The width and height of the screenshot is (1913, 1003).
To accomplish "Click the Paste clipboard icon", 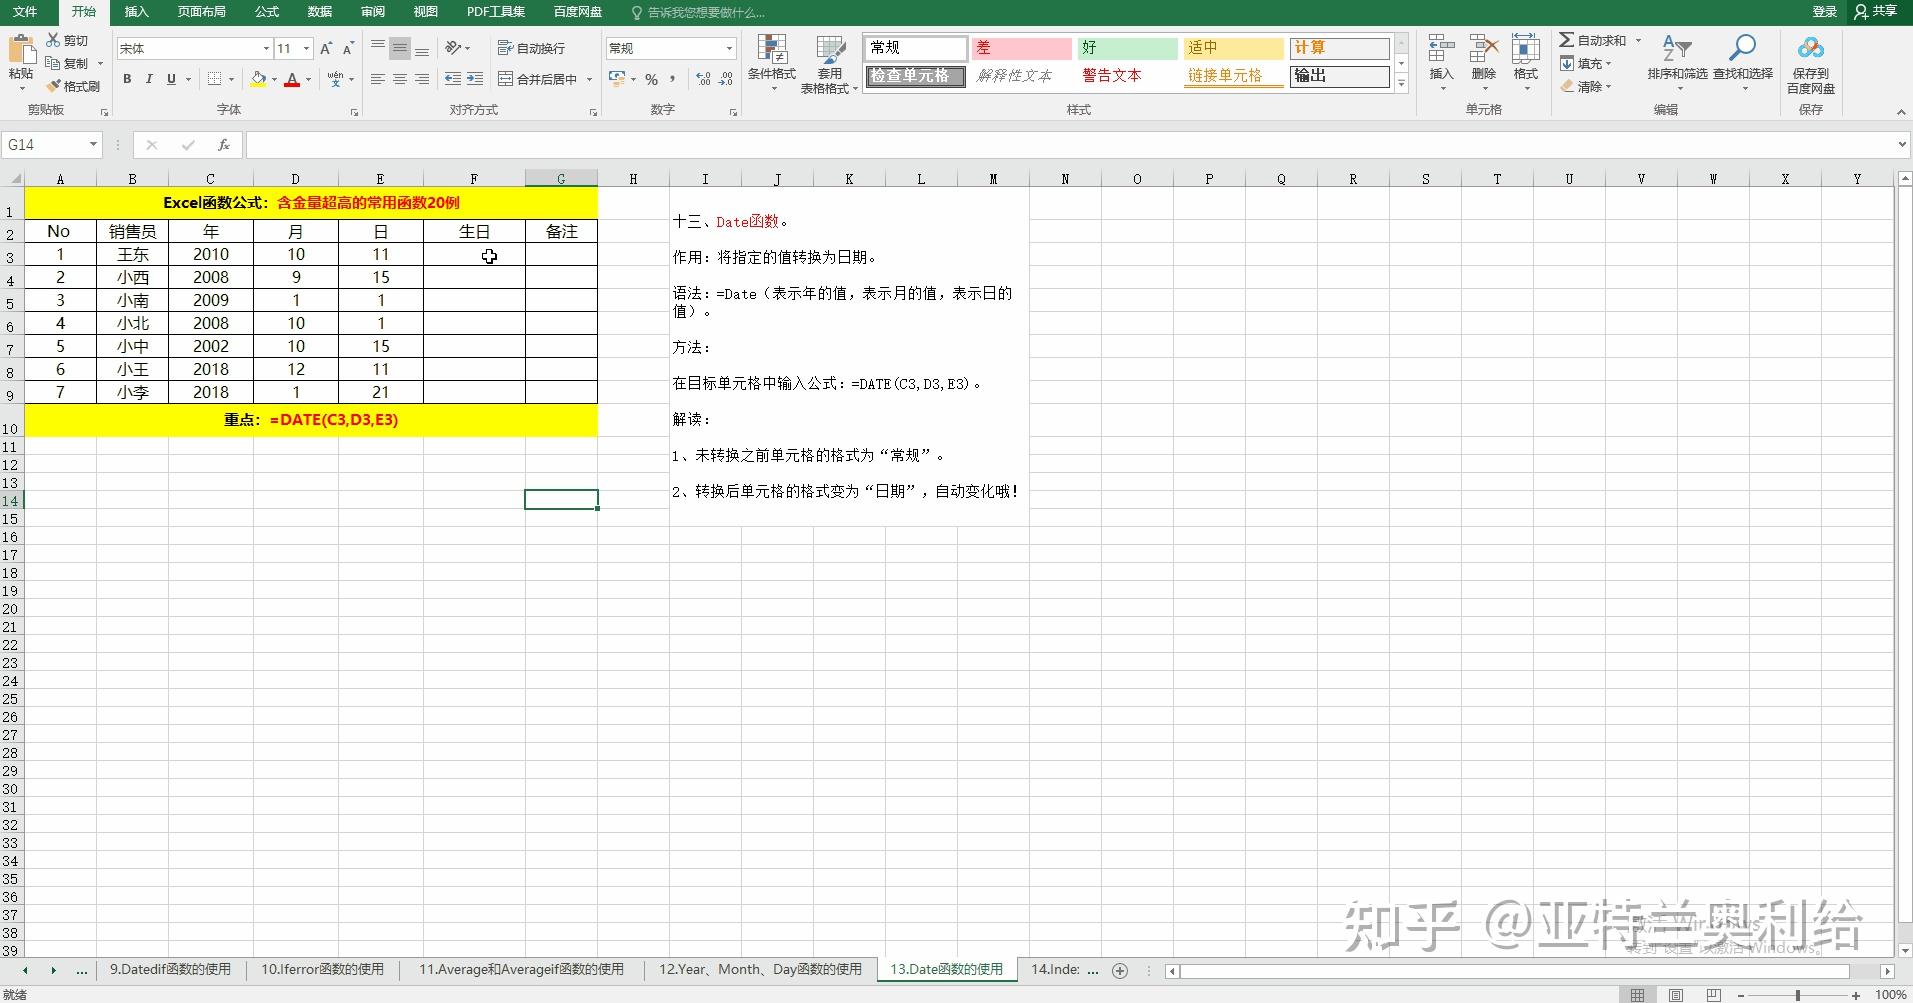I will point(21,49).
